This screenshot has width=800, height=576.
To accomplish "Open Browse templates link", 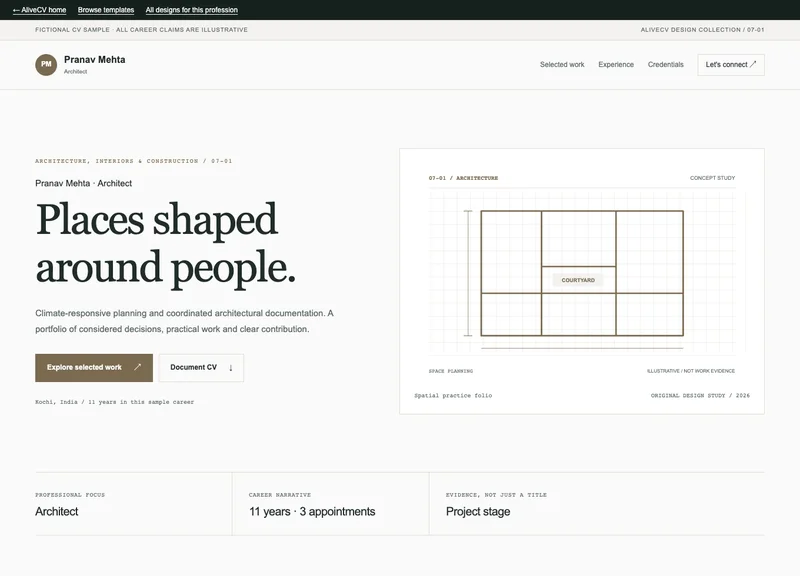I will coord(106,10).
